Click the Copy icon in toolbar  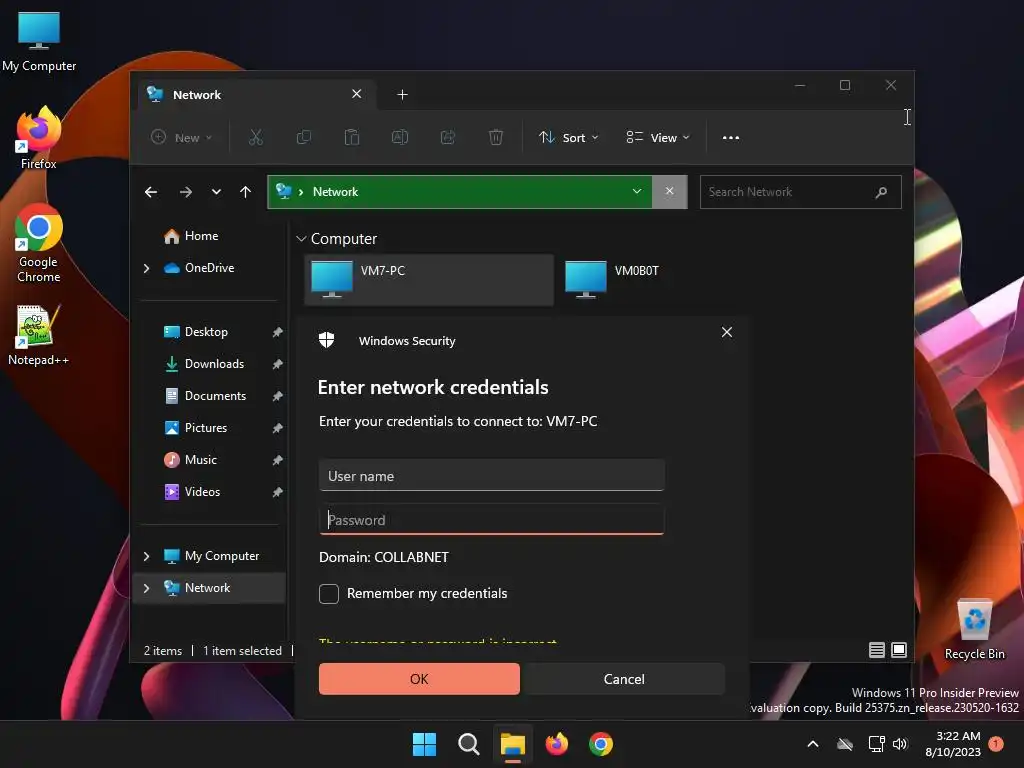click(304, 138)
